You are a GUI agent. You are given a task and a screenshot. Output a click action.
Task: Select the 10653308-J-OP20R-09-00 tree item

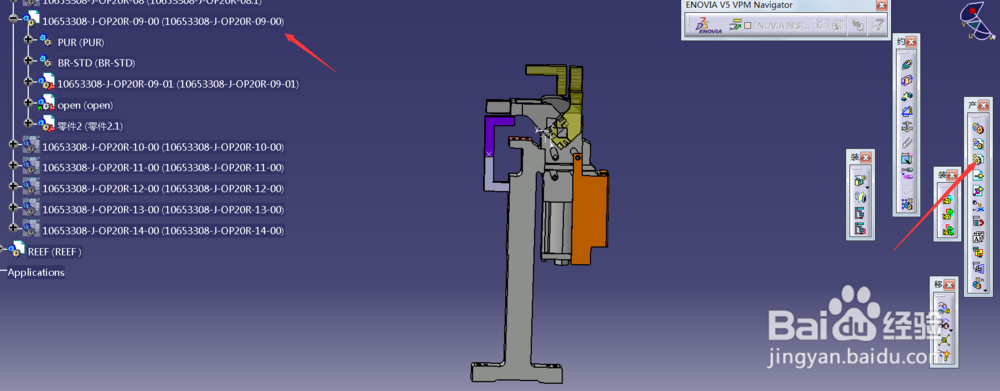coord(163,21)
